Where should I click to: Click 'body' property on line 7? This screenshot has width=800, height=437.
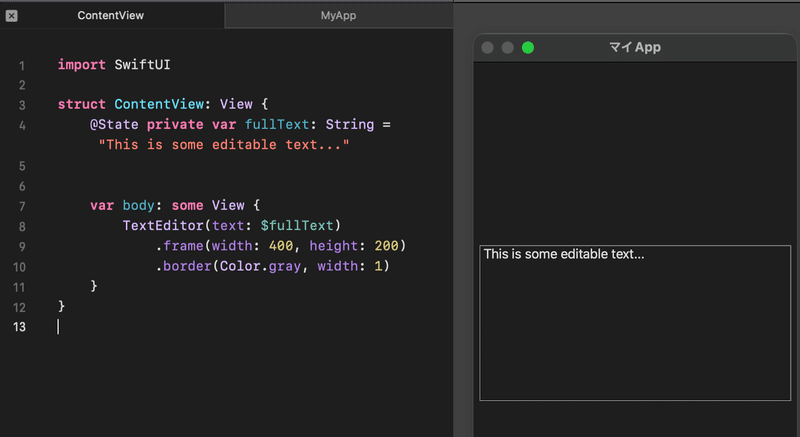point(138,205)
